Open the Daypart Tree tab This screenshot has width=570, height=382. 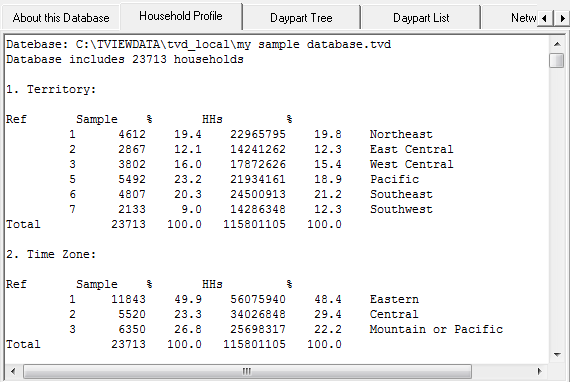click(301, 18)
